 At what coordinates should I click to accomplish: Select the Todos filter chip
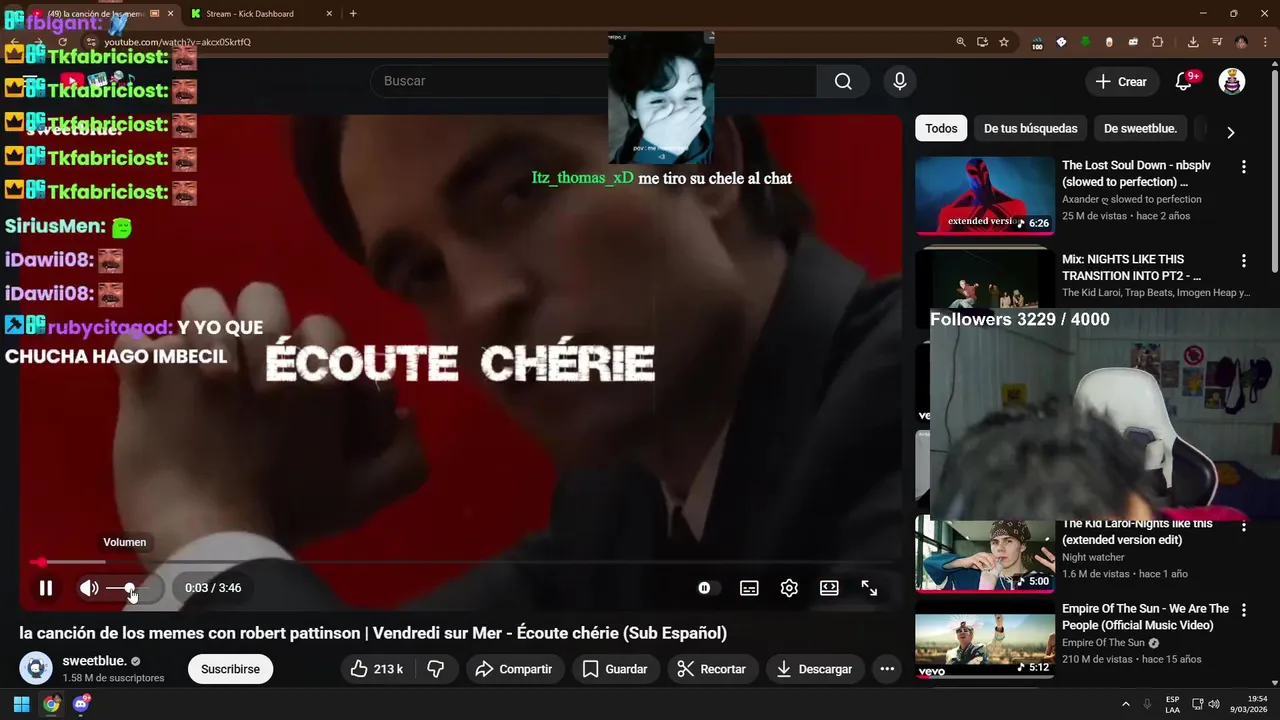pyautogui.click(x=941, y=128)
